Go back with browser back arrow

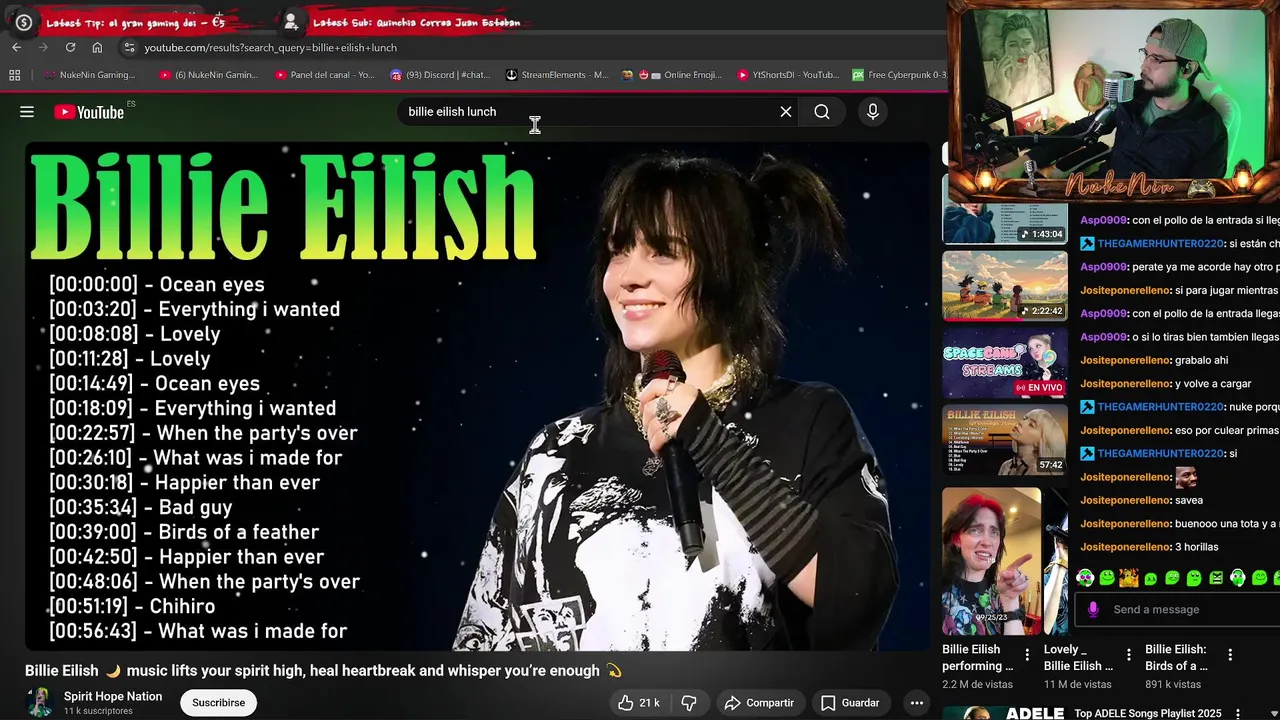tap(16, 47)
